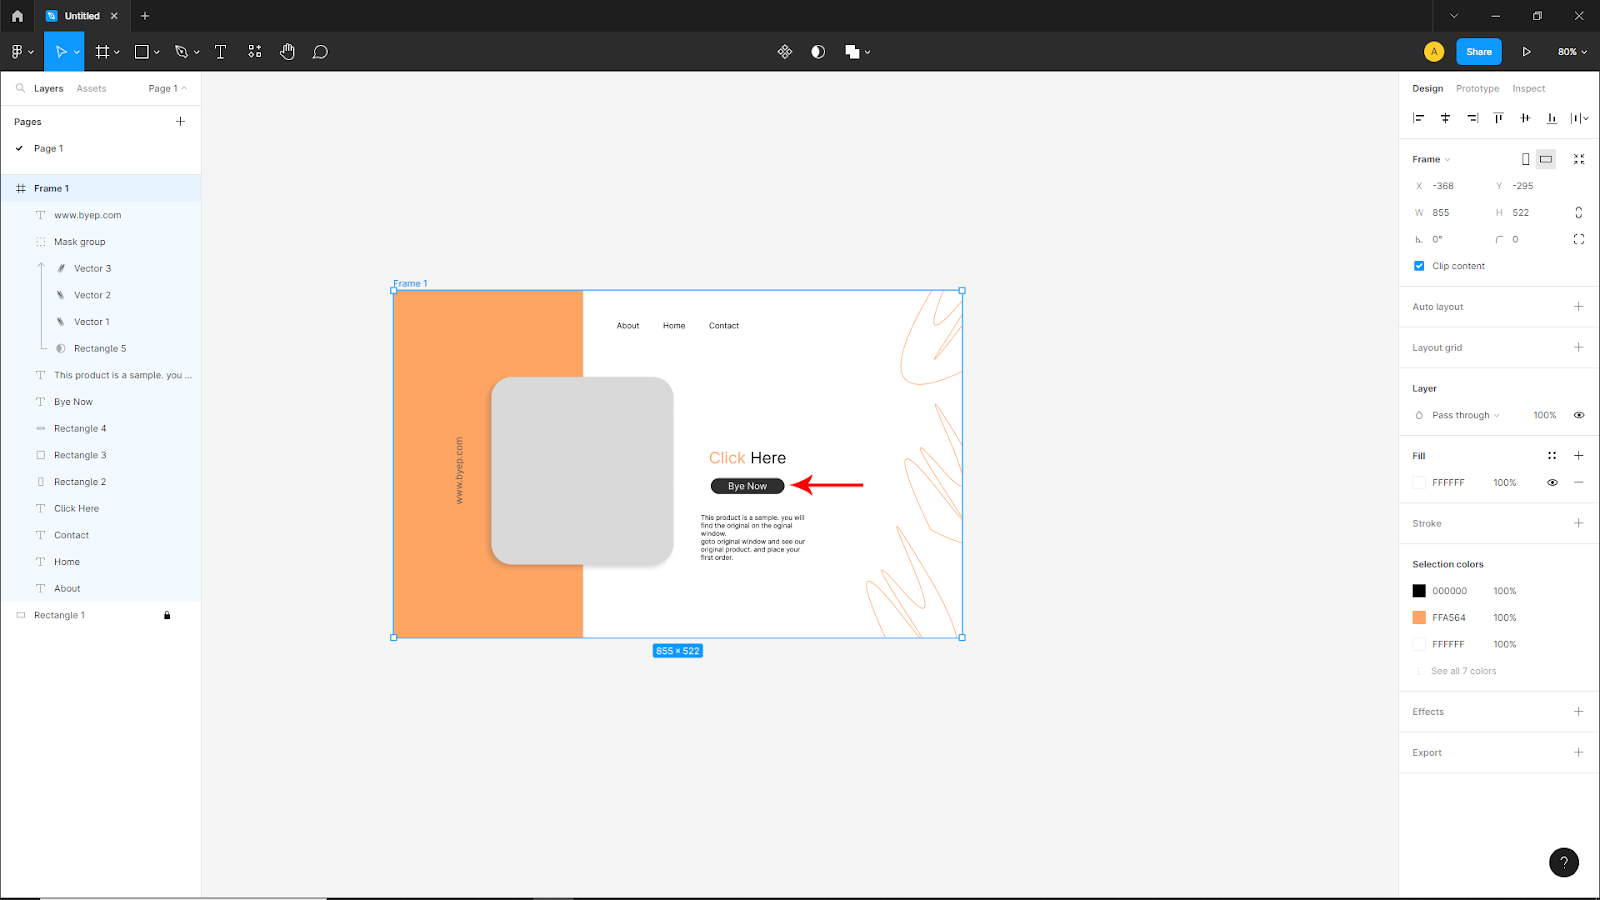Click the user avatar A

tap(1434, 52)
